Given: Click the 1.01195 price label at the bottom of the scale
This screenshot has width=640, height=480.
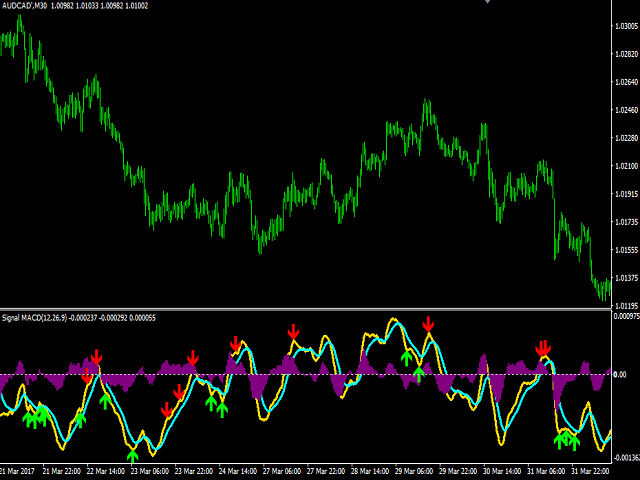Looking at the screenshot, I should 626,306.
